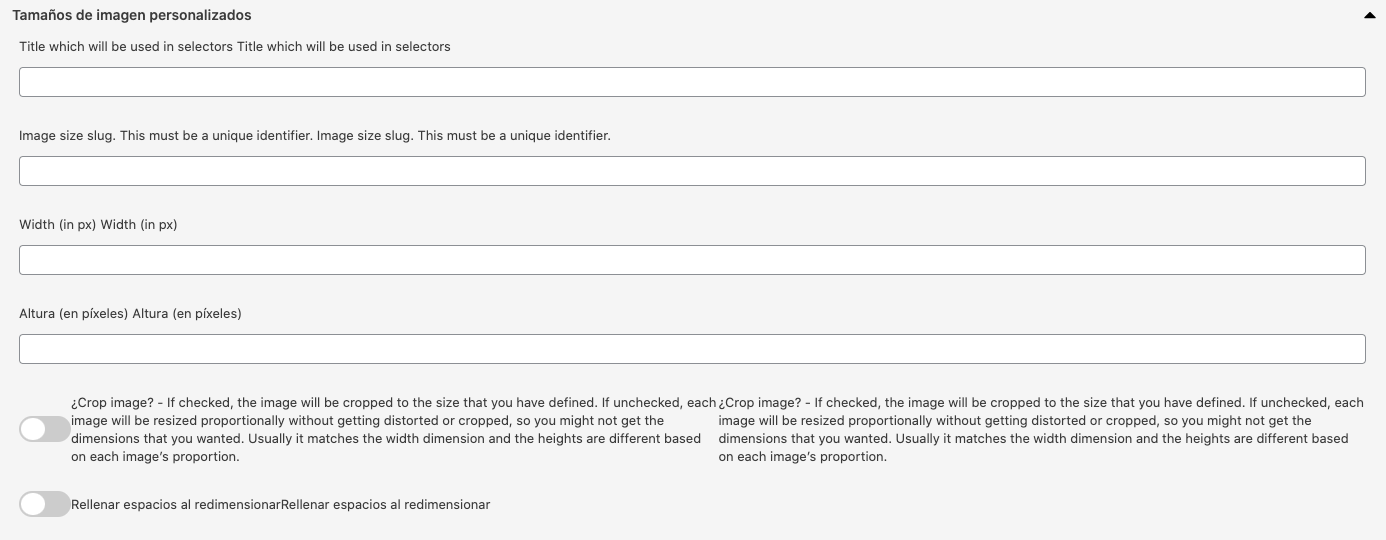Screen dimensions: 1386x540
Task: Enable the Crop image toggle switch
Action: (x=44, y=429)
